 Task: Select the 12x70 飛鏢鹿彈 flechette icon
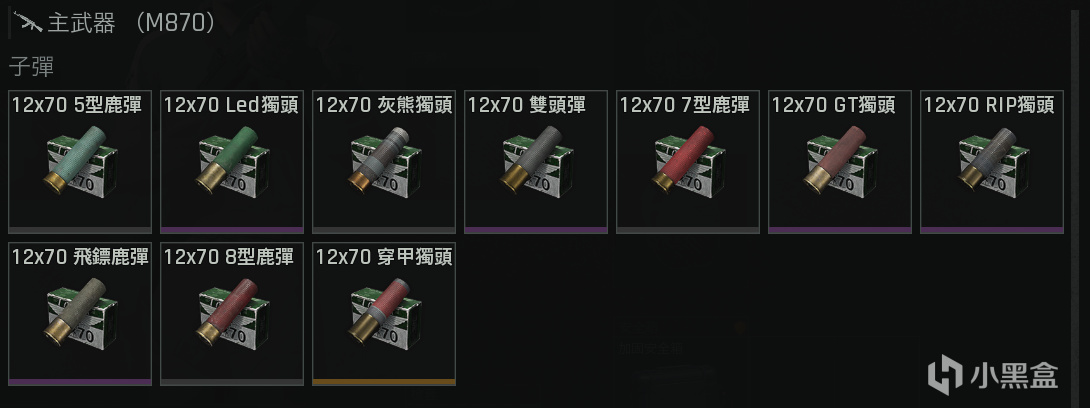(79, 313)
